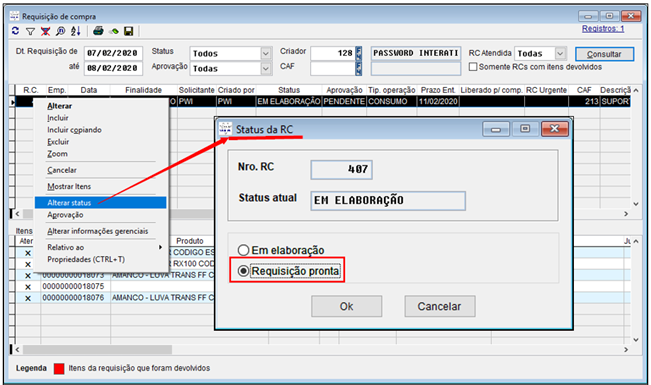Click the floppy disk save icon
Image resolution: width=651 pixels, height=385 pixels.
click(x=129, y=31)
